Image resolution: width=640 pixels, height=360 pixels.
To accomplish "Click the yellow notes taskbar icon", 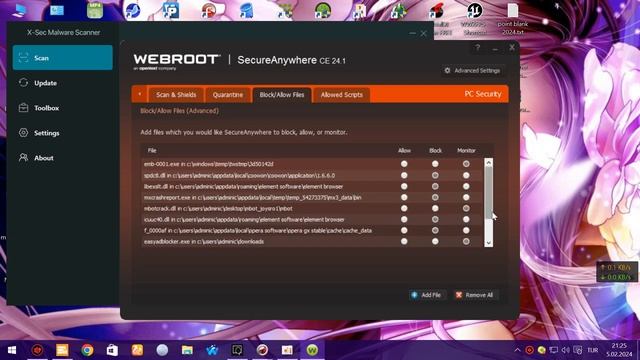I will point(62,350).
